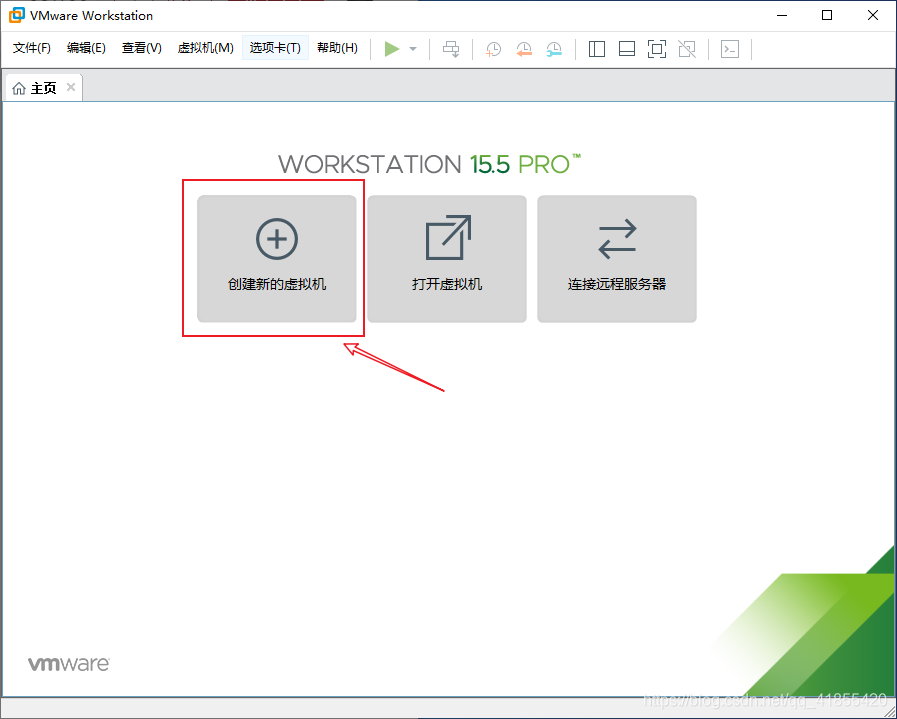The width and height of the screenshot is (897, 719).
Task: Click the 打开虚拟机 tile
Action: tap(447, 259)
